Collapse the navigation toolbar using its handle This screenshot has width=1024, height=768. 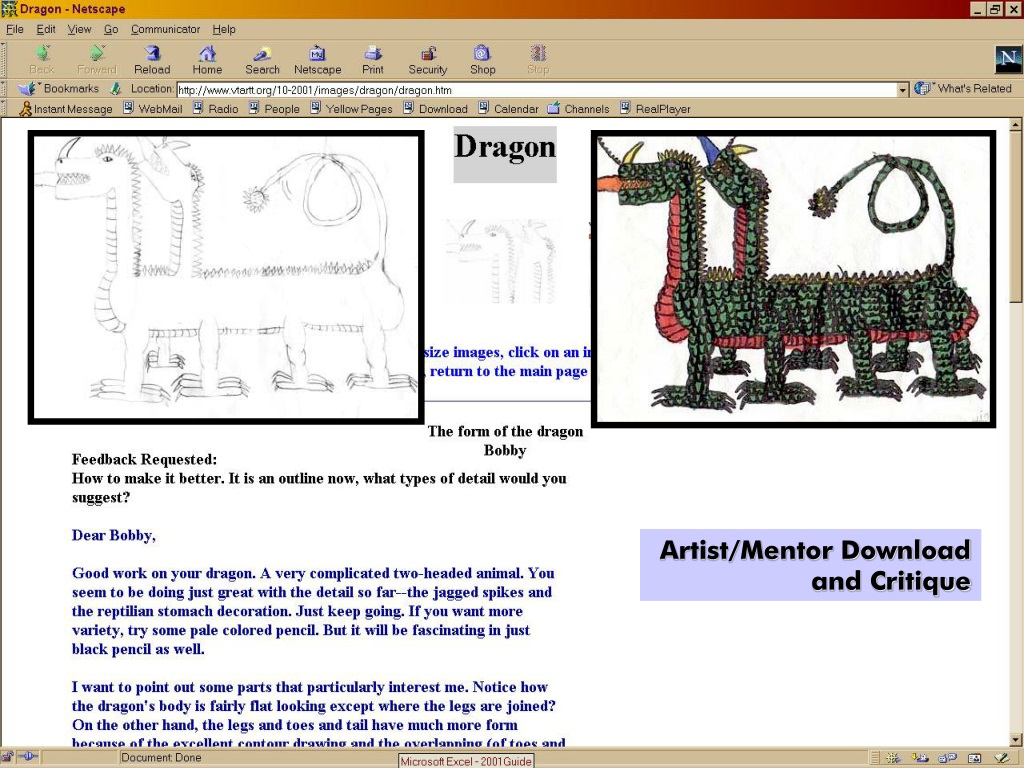4,59
